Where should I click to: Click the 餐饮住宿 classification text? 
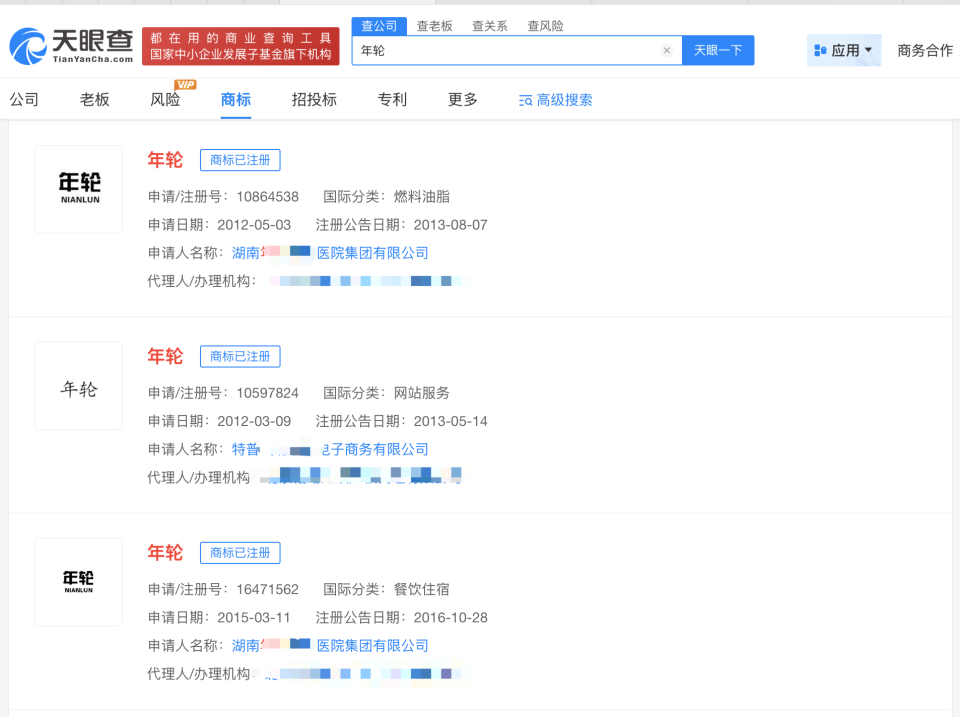pyautogui.click(x=422, y=589)
